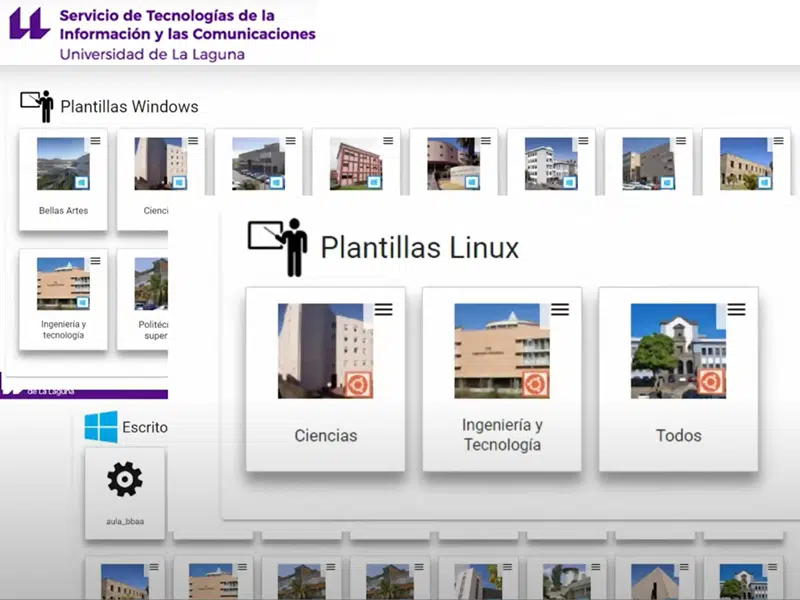Open the Windows Ingeniería y tecnología card menu
800x600 pixels.
pos(95,261)
